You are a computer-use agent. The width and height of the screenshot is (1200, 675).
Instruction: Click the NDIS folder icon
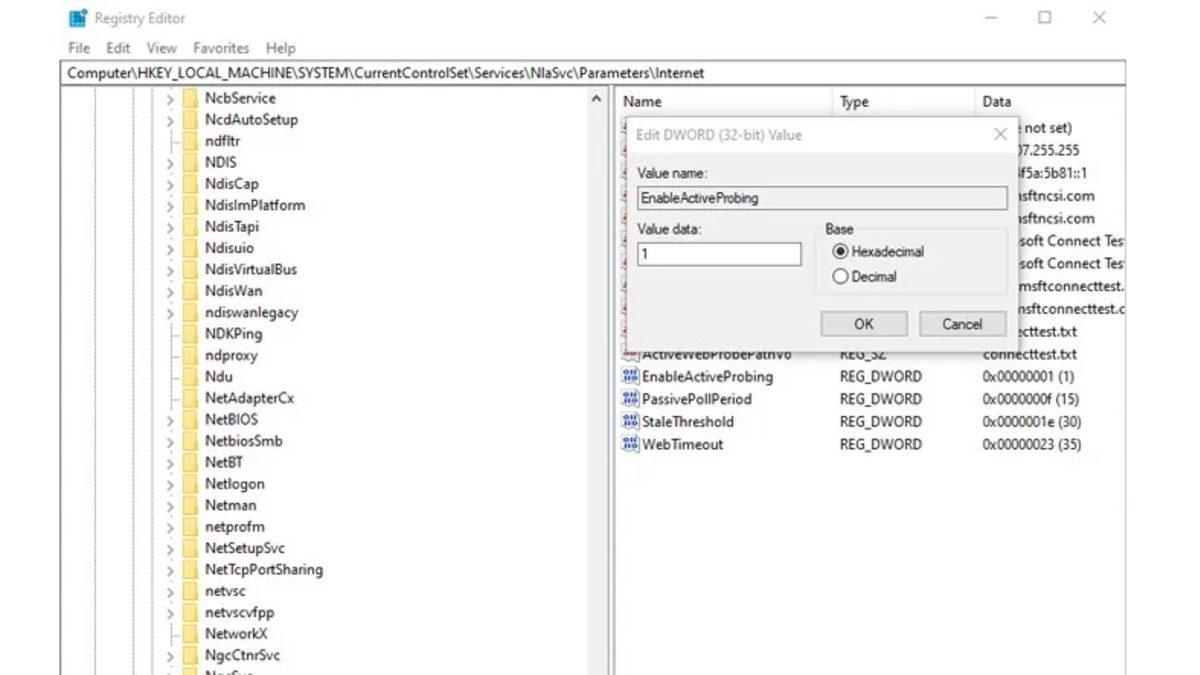(x=193, y=162)
